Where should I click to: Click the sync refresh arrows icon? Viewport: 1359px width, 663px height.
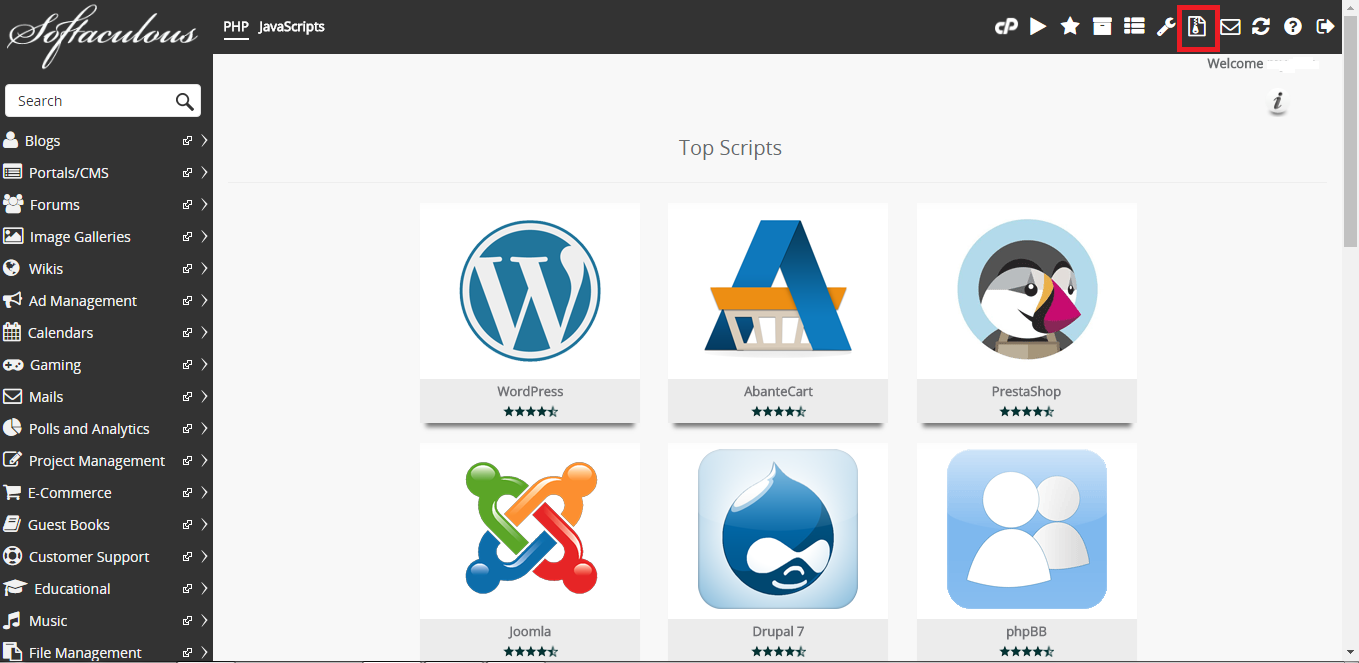click(x=1261, y=27)
